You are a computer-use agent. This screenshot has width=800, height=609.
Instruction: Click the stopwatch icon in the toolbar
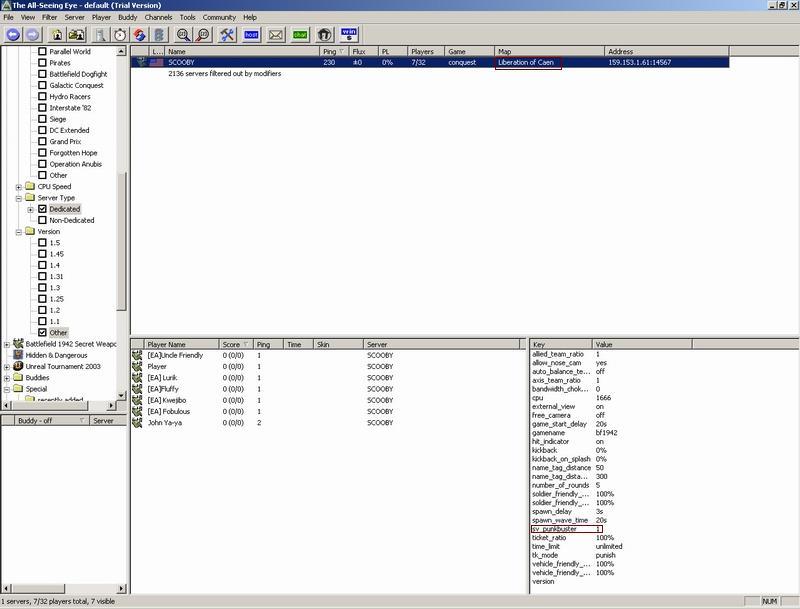pos(120,34)
